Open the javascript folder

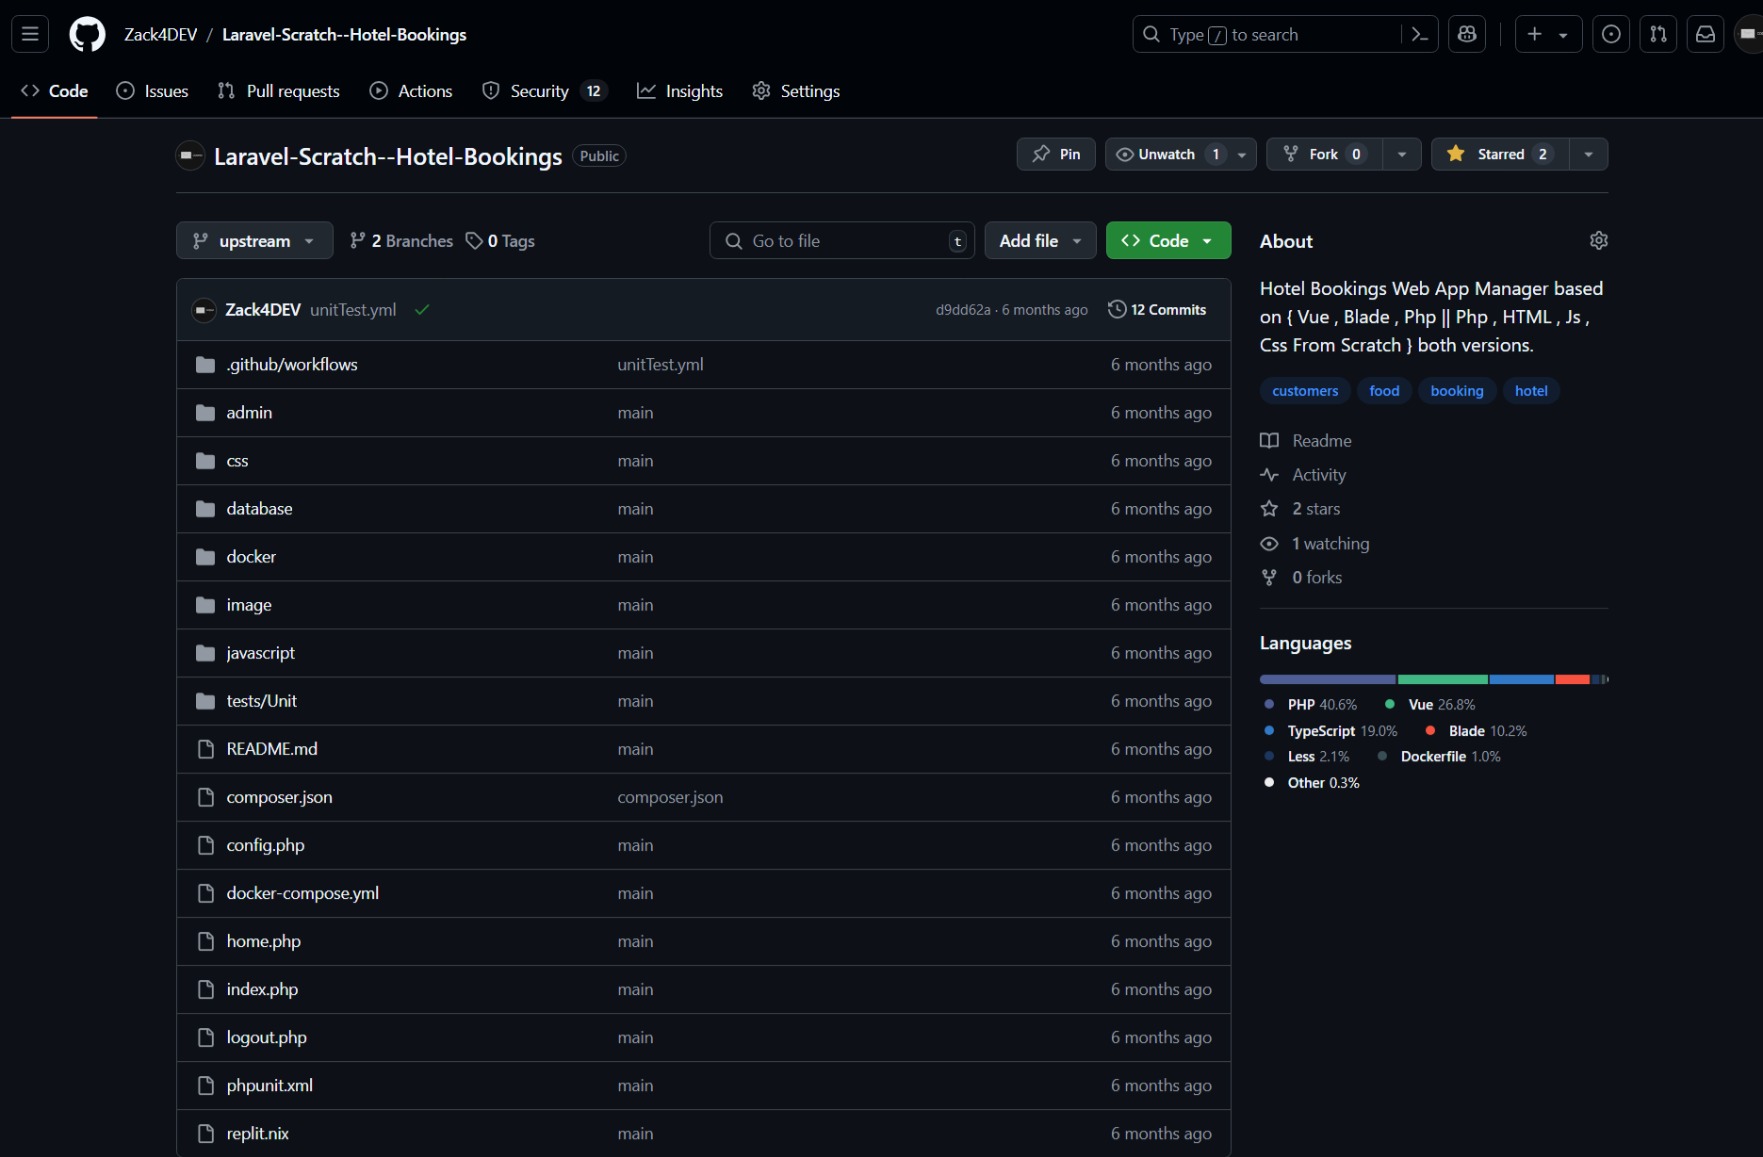[x=261, y=653]
